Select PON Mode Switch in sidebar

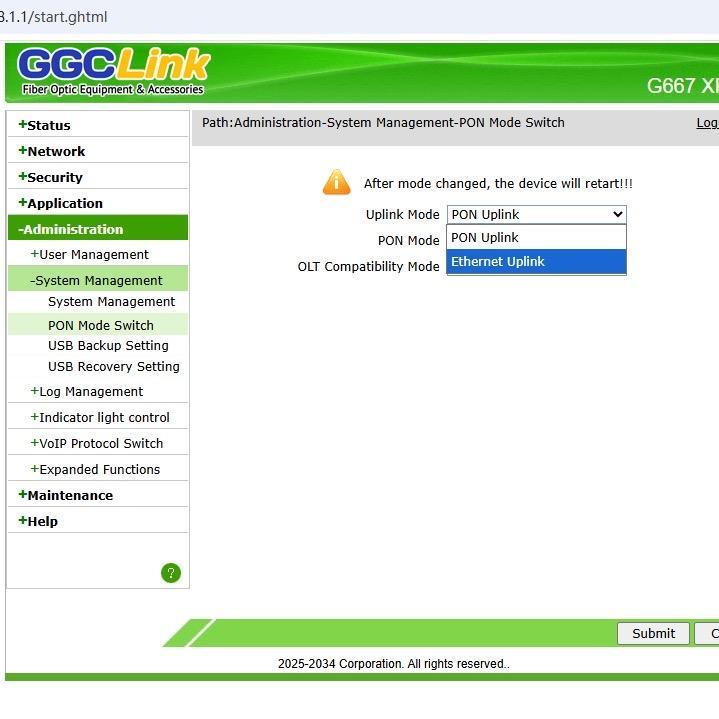pos(100,325)
